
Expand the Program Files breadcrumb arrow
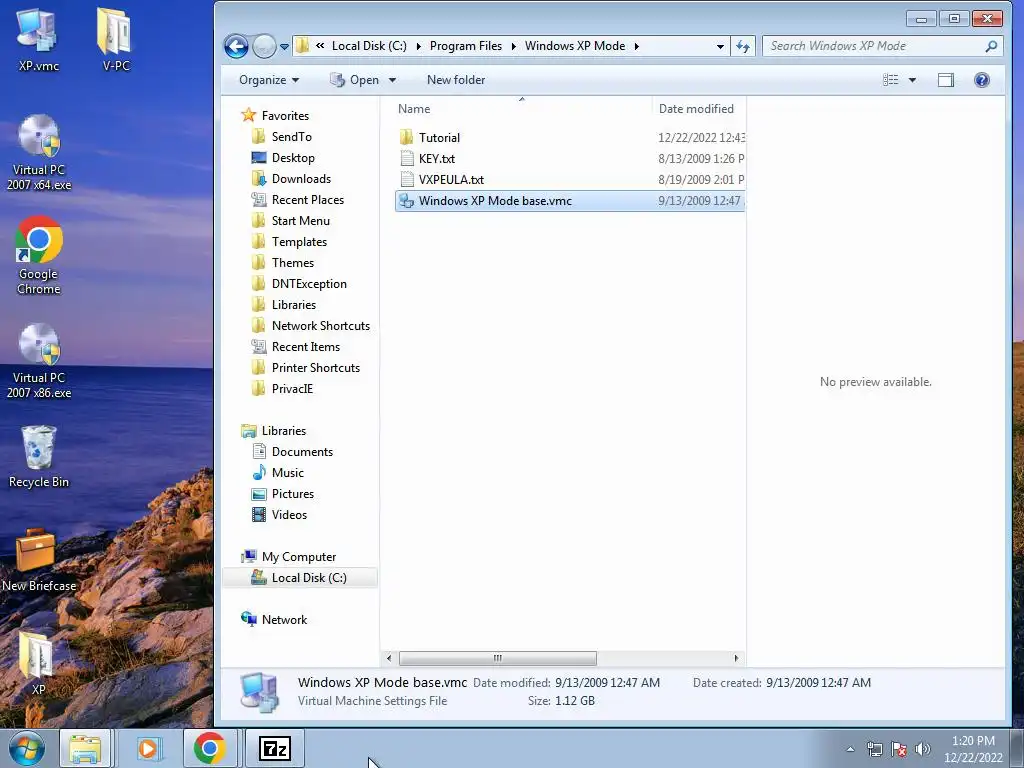(x=513, y=46)
